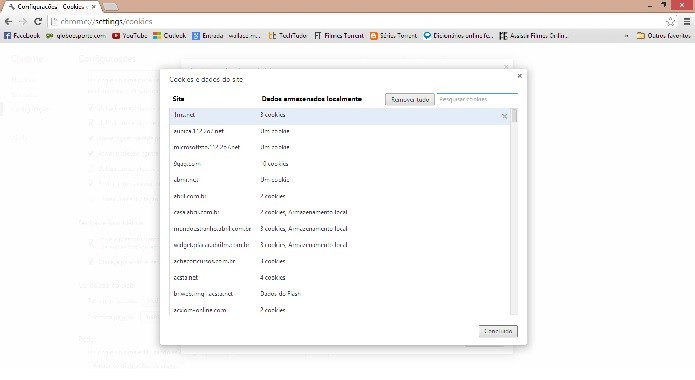Screen dimensions: 695x380
Task: Click the cookie list scrollbar thumb
Action: click(514, 115)
